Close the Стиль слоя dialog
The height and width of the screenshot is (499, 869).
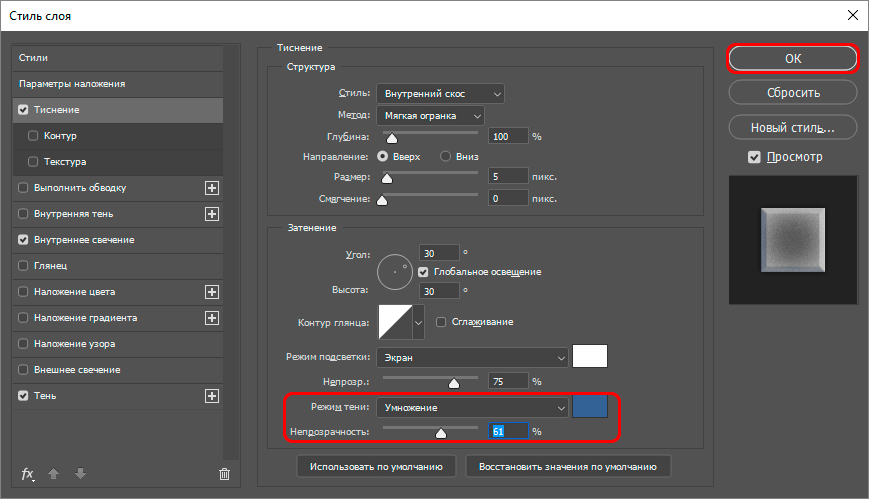[x=853, y=16]
